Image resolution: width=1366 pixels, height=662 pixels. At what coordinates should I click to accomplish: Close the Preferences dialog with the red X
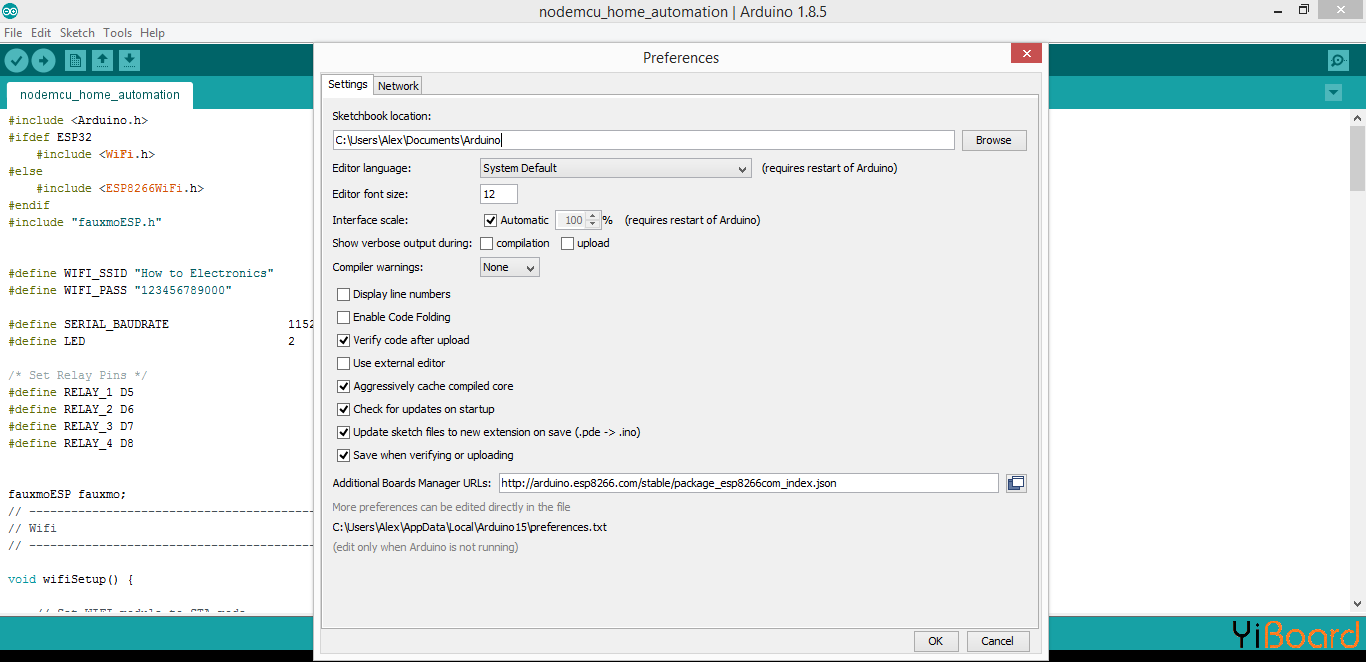pyautogui.click(x=1027, y=54)
